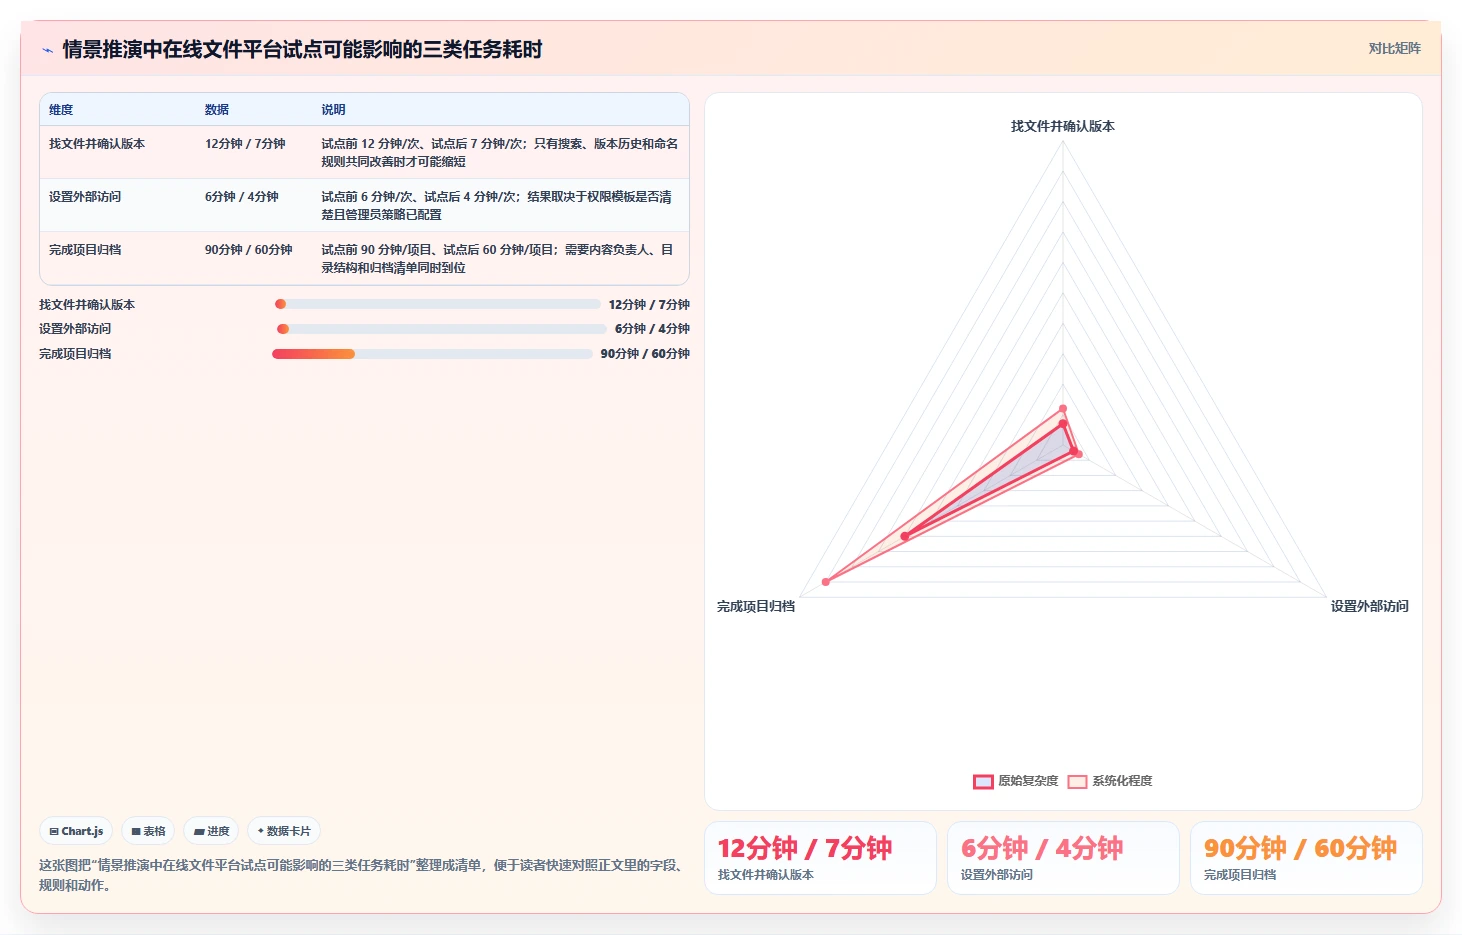Toggle the 原始复杂度 legend swatch
Image resolution: width=1462 pixels, height=935 pixels.
(x=983, y=781)
